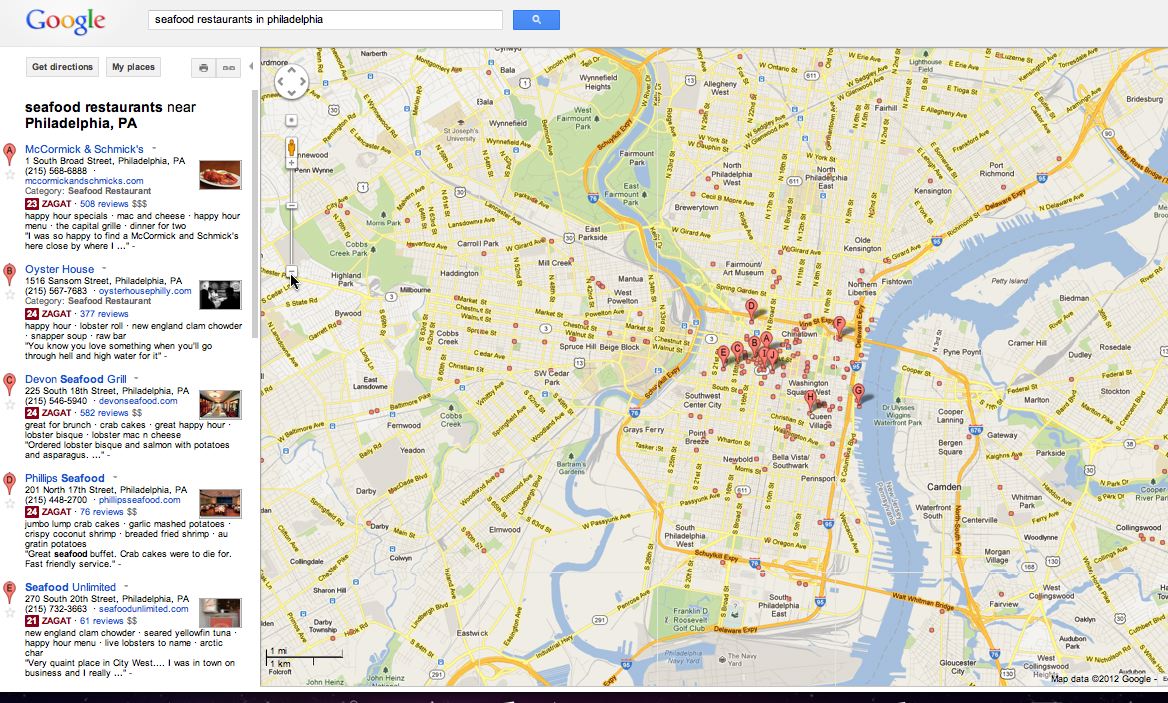Select map pin D on the map
The height and width of the screenshot is (703, 1168).
(x=751, y=309)
